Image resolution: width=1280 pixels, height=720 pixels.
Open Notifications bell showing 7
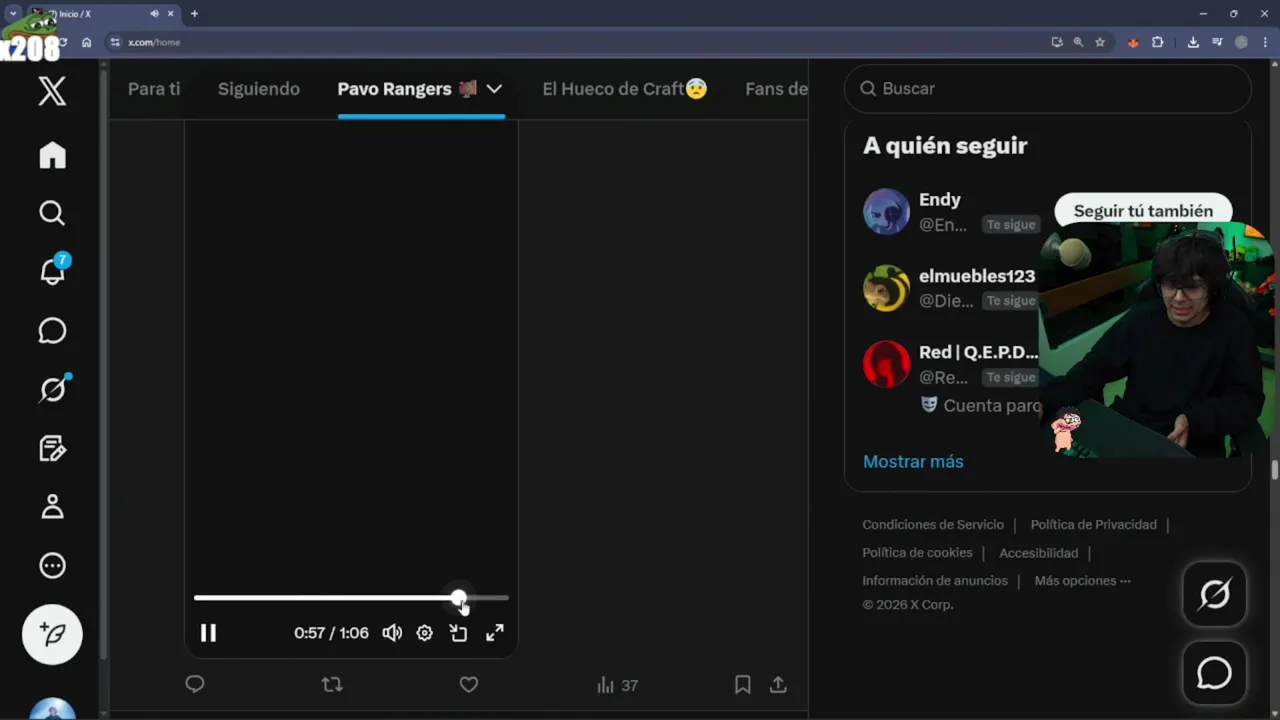52,271
